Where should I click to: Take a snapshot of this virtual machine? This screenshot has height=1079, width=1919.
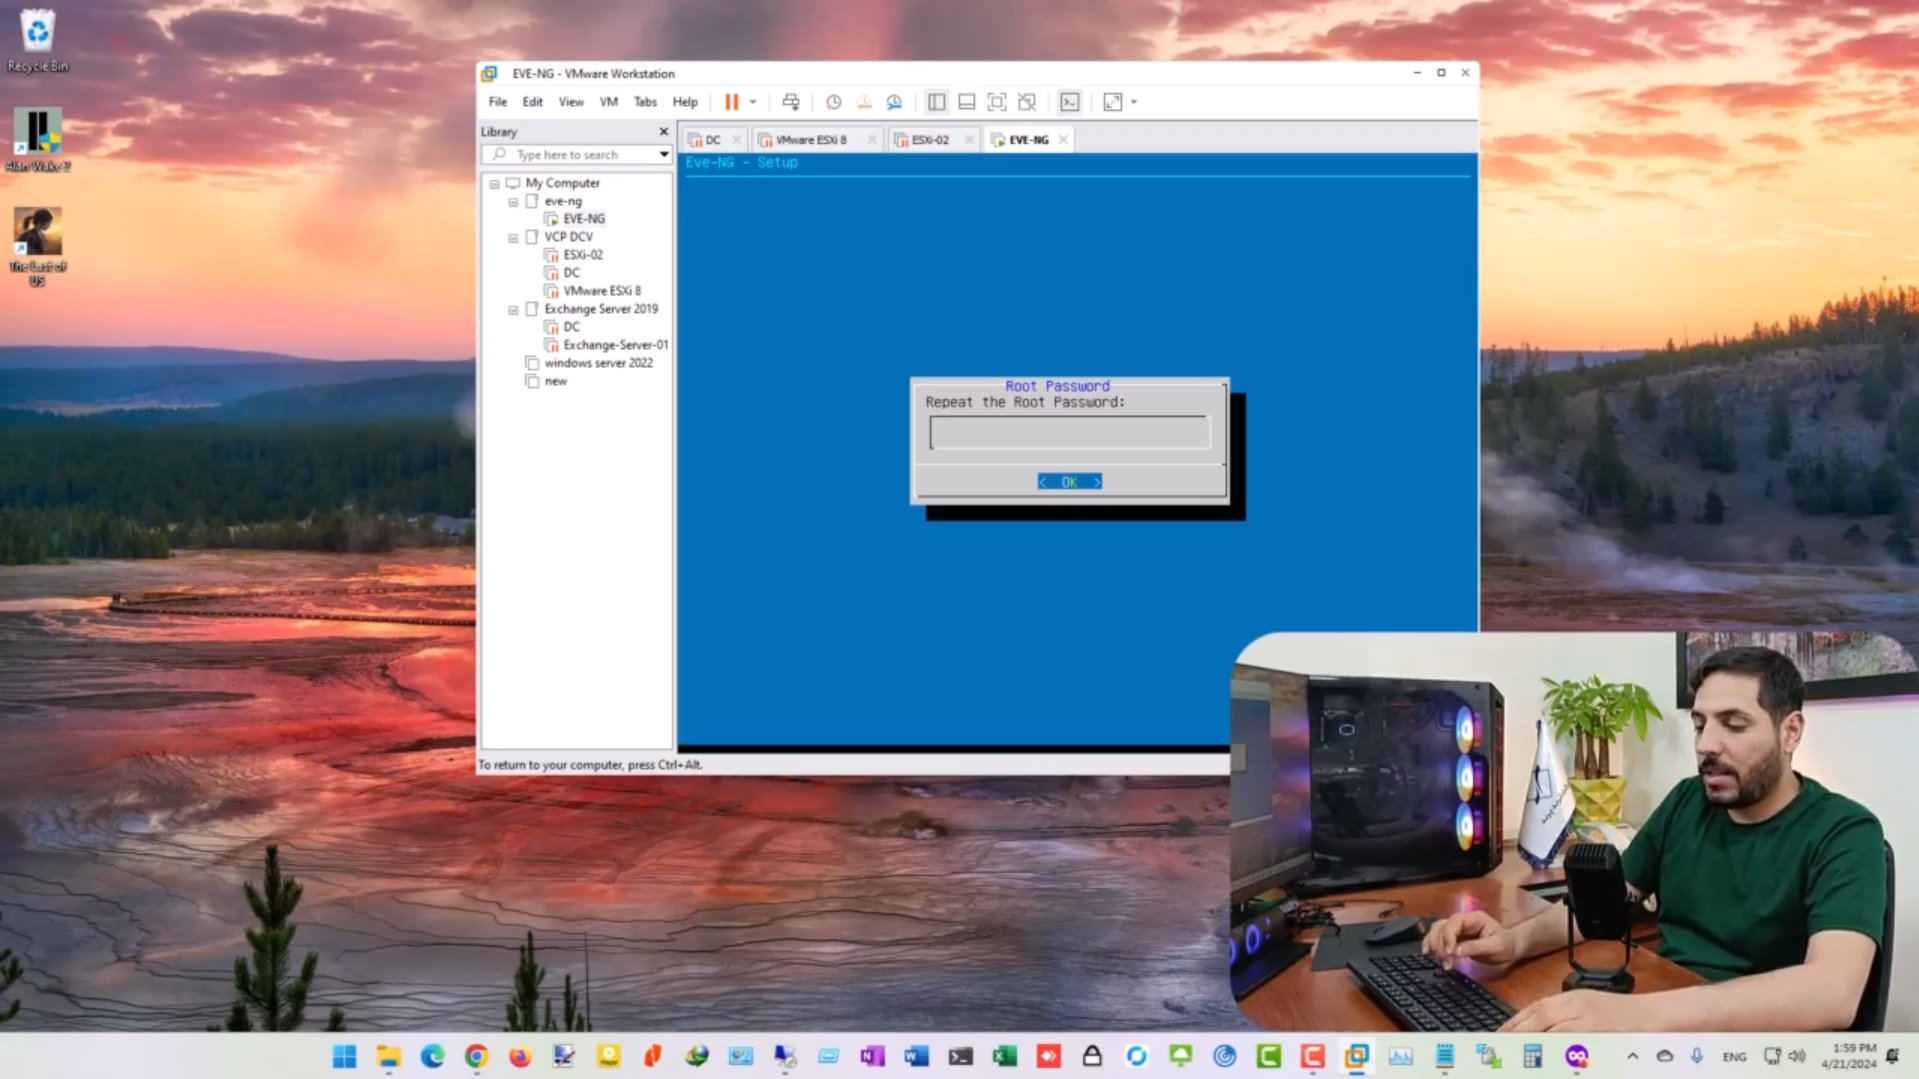coord(833,102)
